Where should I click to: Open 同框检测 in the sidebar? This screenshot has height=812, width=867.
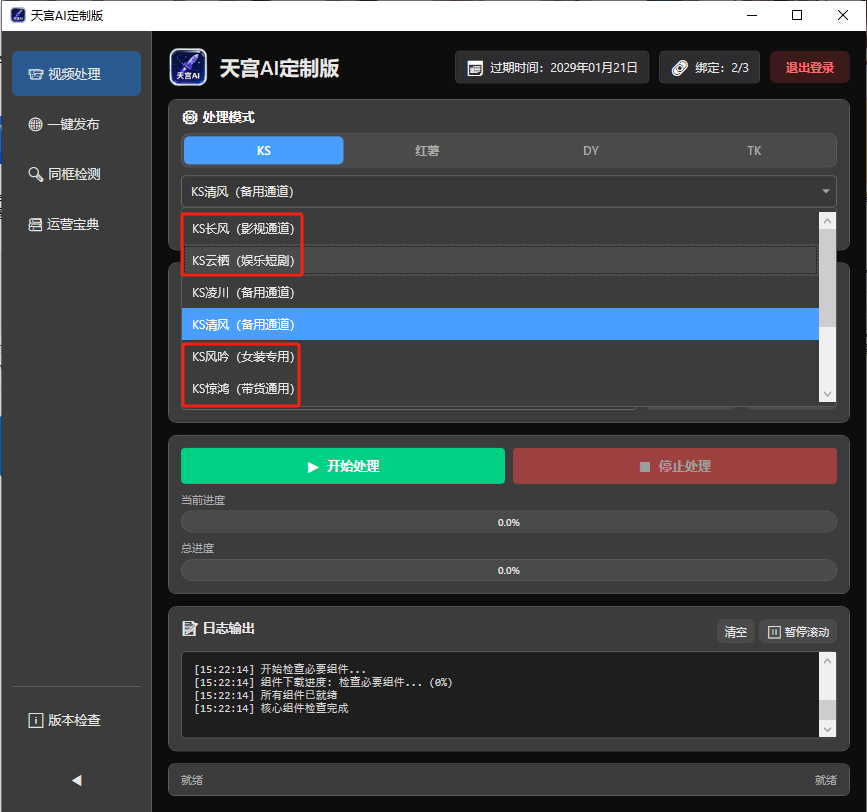tap(76, 174)
